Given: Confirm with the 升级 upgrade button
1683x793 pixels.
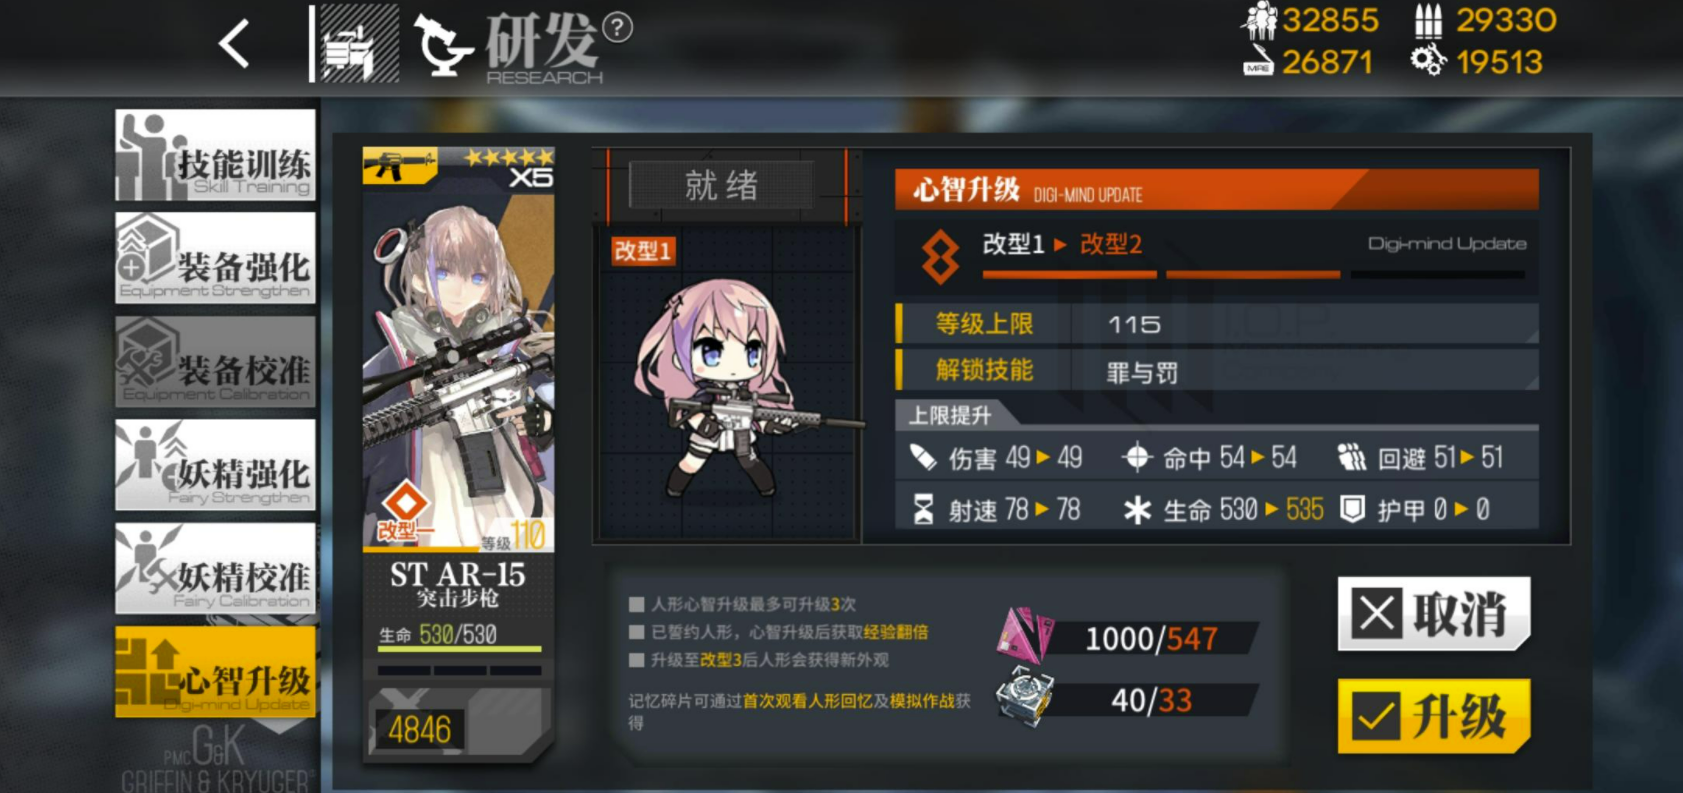Looking at the screenshot, I should coord(1434,716).
